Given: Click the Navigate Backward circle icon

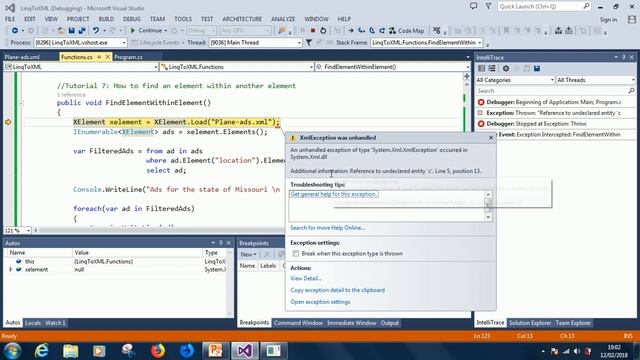Looking at the screenshot, I should (x=15, y=31).
